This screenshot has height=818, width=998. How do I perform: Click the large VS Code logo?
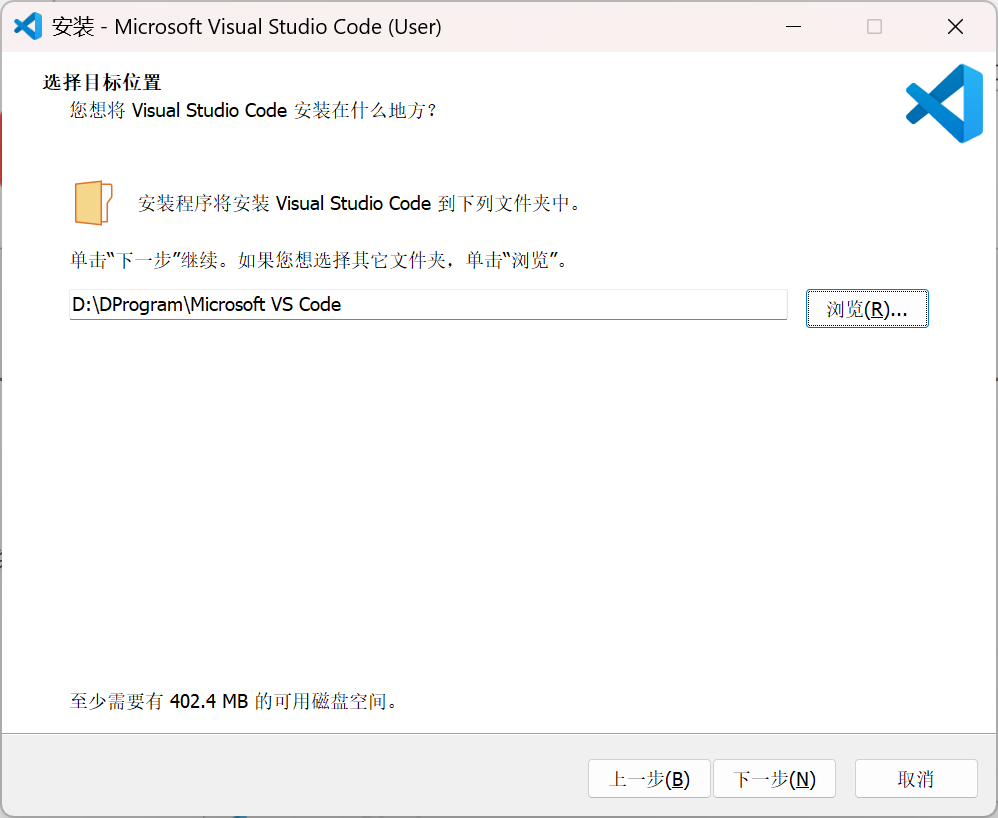[x=945, y=103]
